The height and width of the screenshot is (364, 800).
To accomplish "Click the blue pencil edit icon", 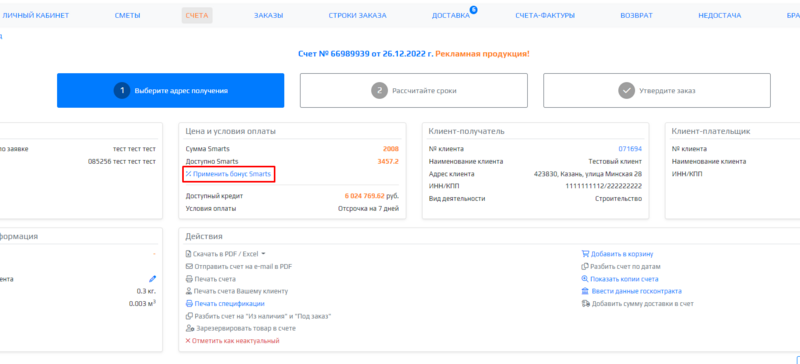I will 153,279.
